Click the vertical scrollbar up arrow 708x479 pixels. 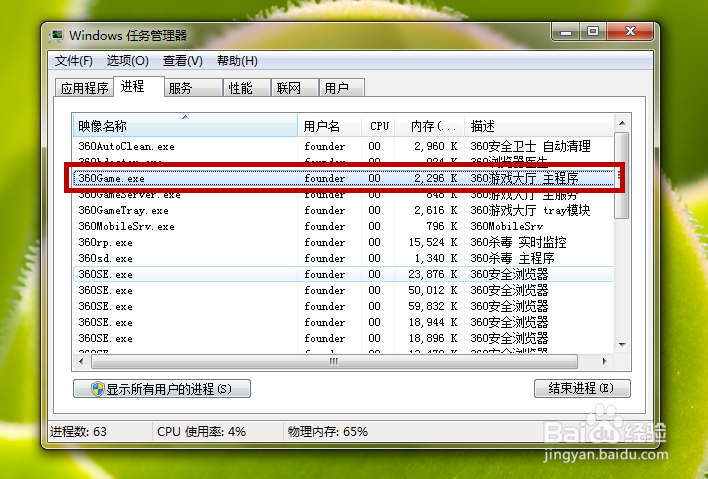pyautogui.click(x=622, y=123)
